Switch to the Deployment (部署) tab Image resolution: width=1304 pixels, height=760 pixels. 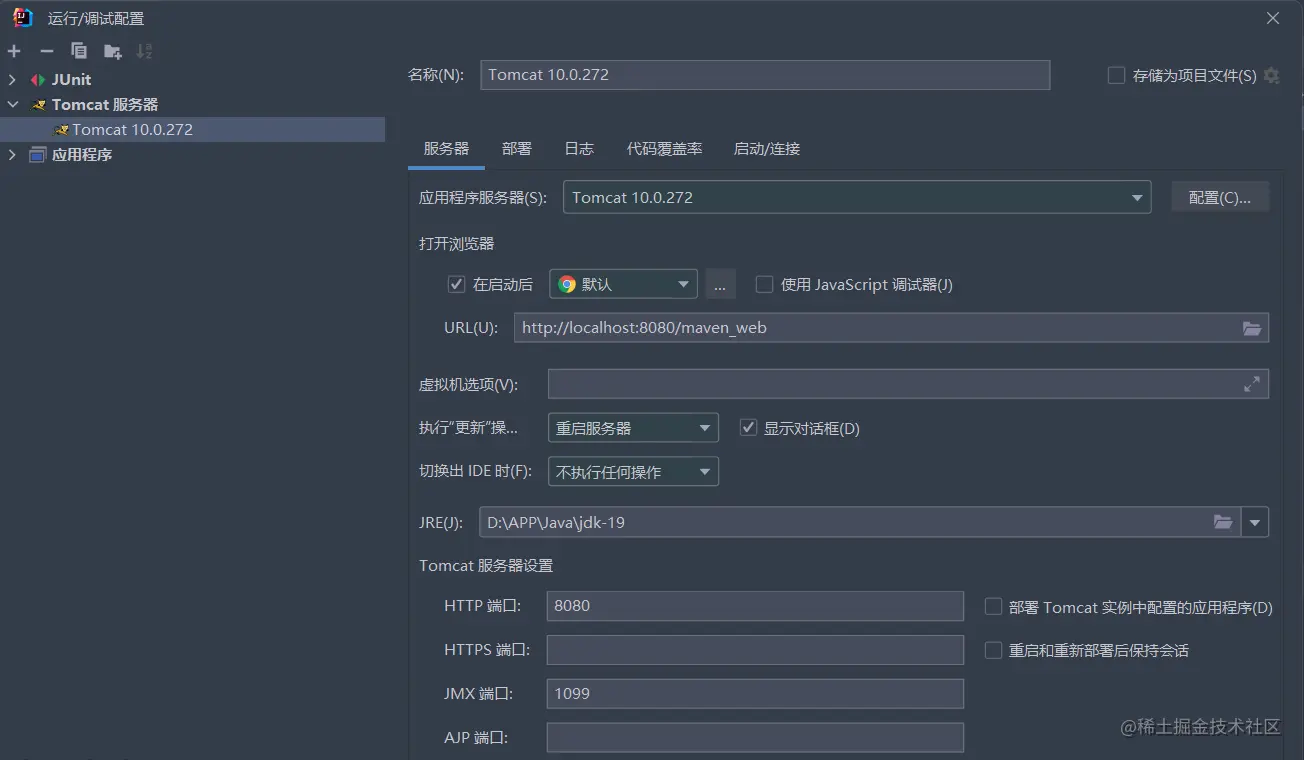pyautogui.click(x=517, y=148)
